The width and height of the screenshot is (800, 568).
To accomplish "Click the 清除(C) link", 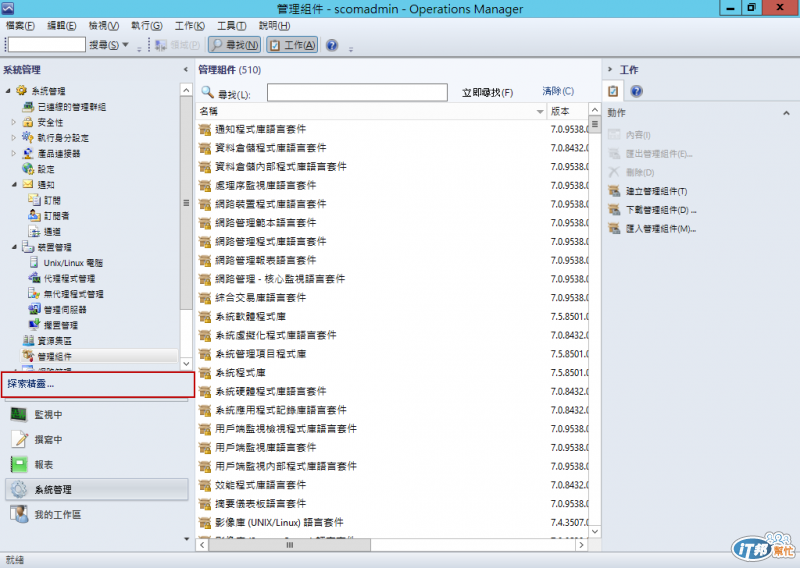I will coord(558,91).
